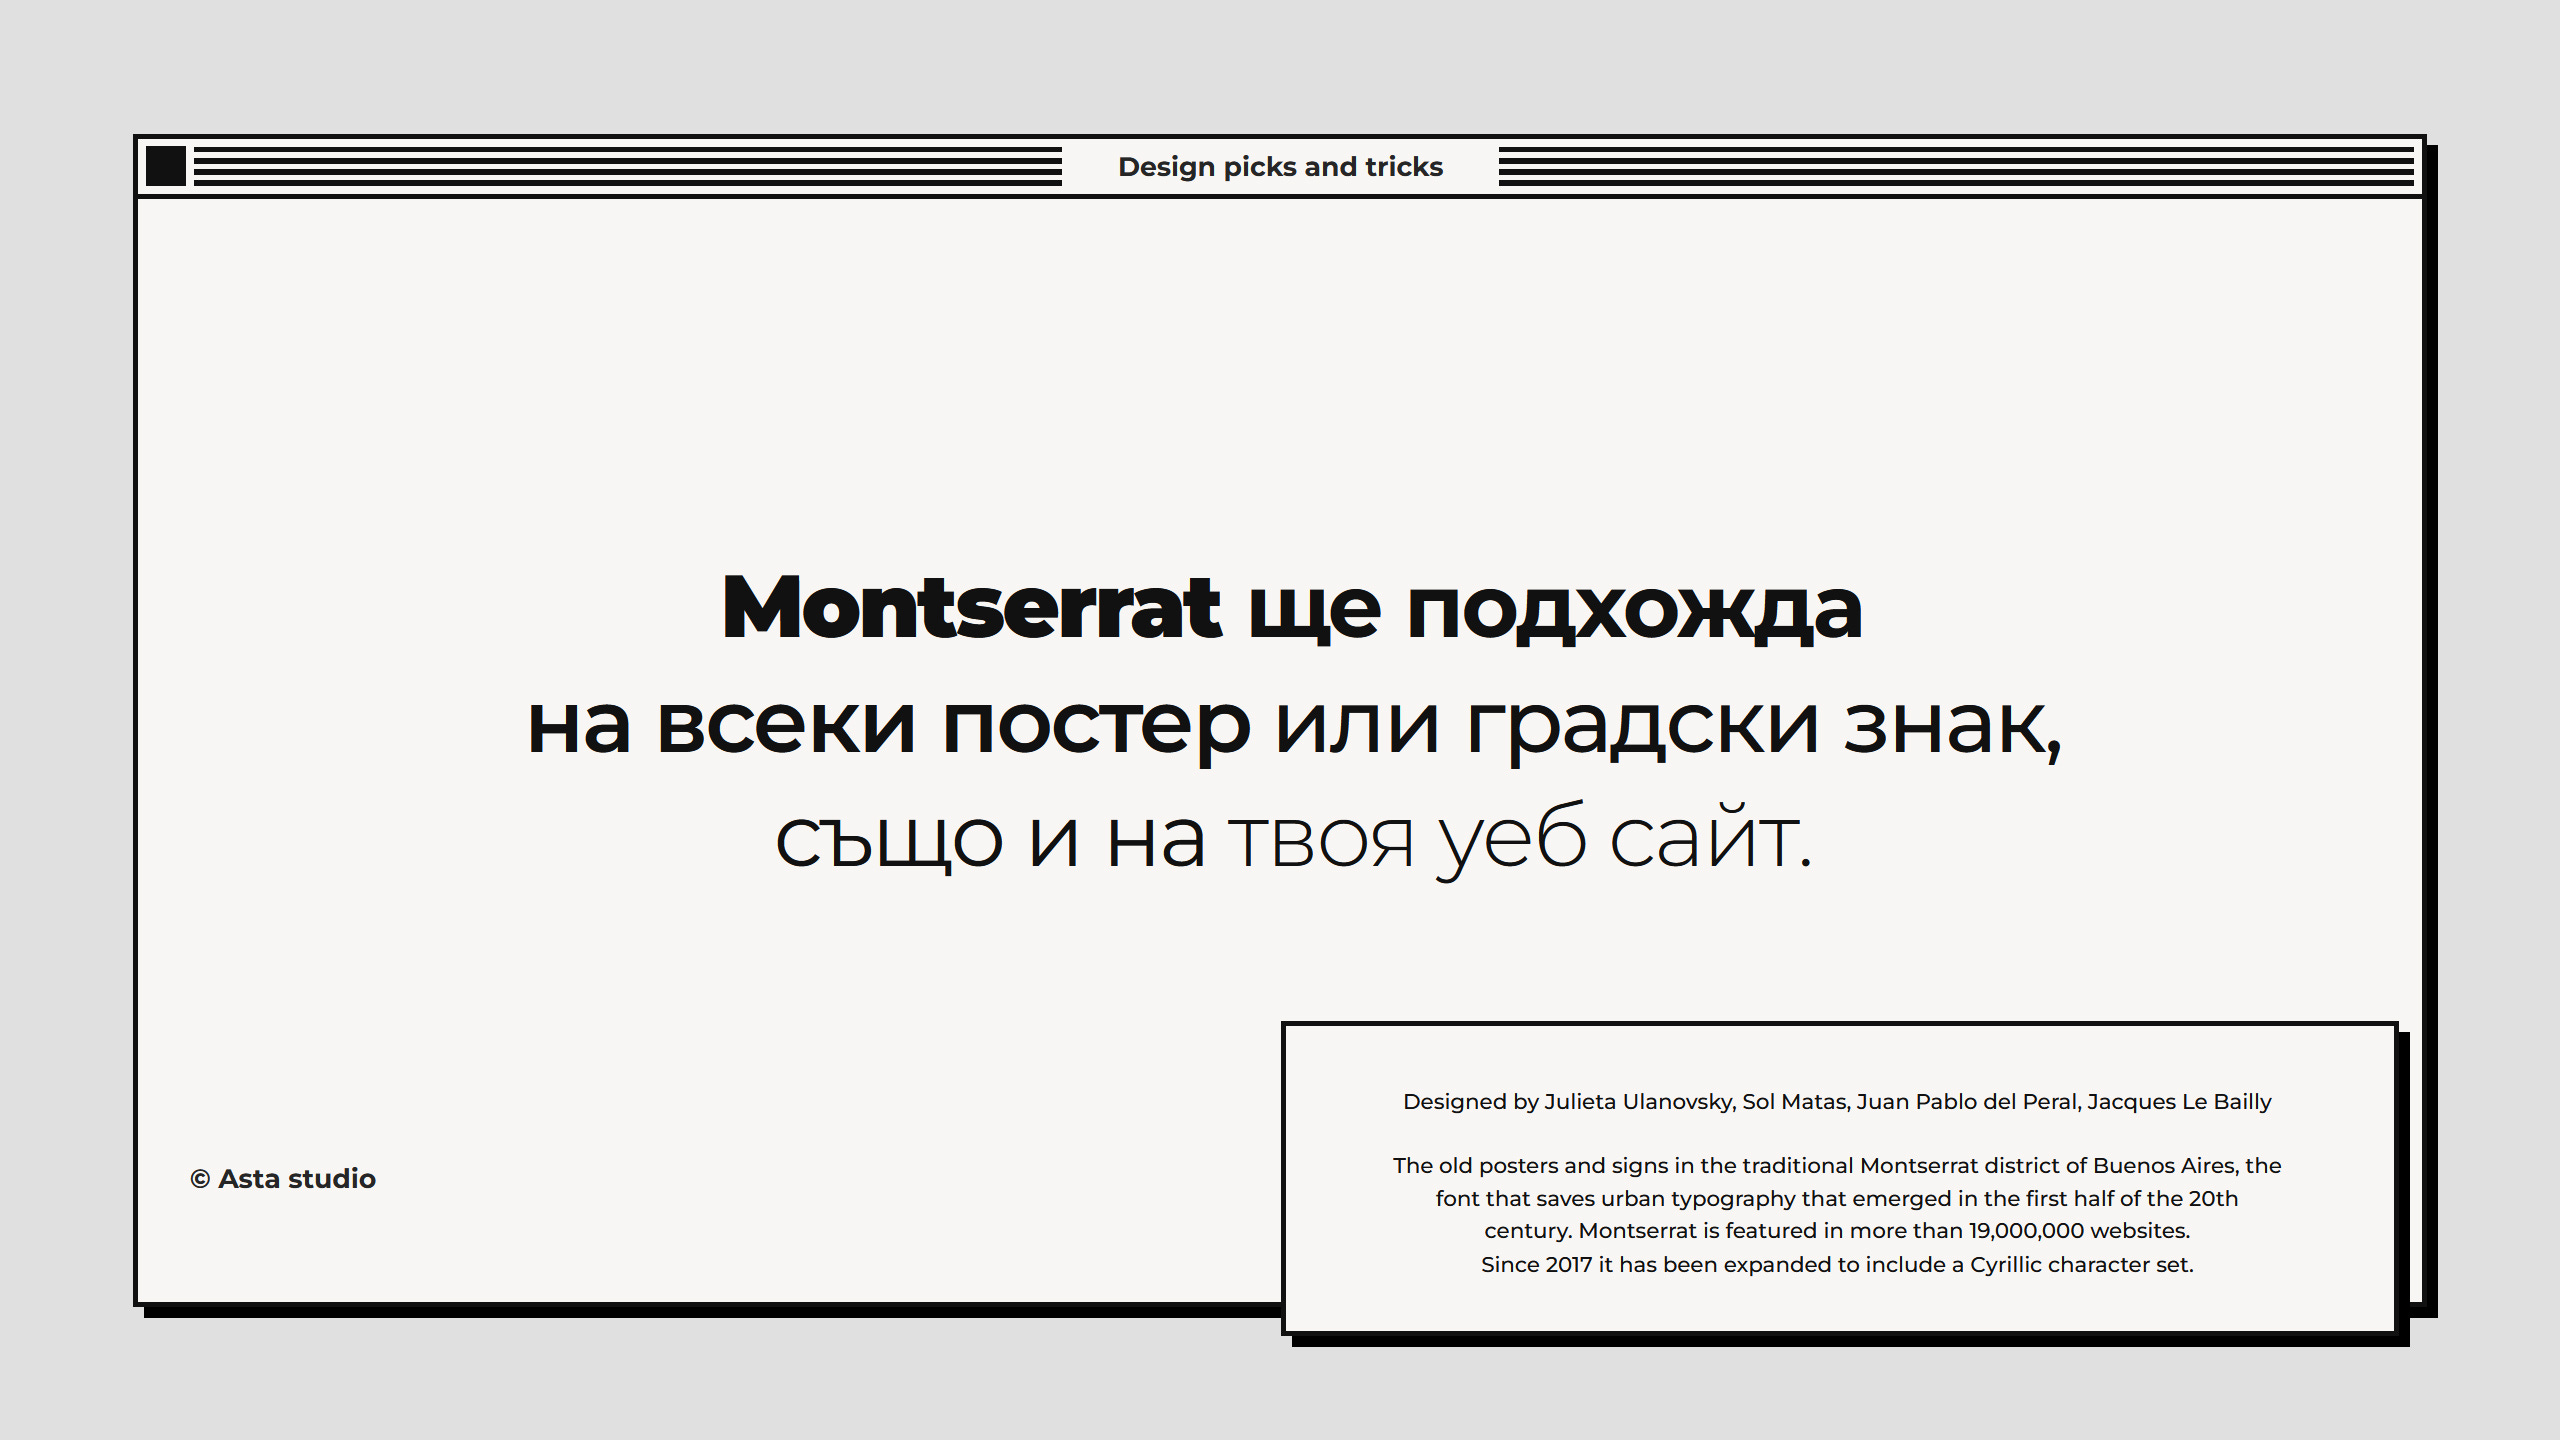This screenshot has width=2560, height=1440.
Task: Click the line 'font that saves urban typography'
Action: 1837,1199
